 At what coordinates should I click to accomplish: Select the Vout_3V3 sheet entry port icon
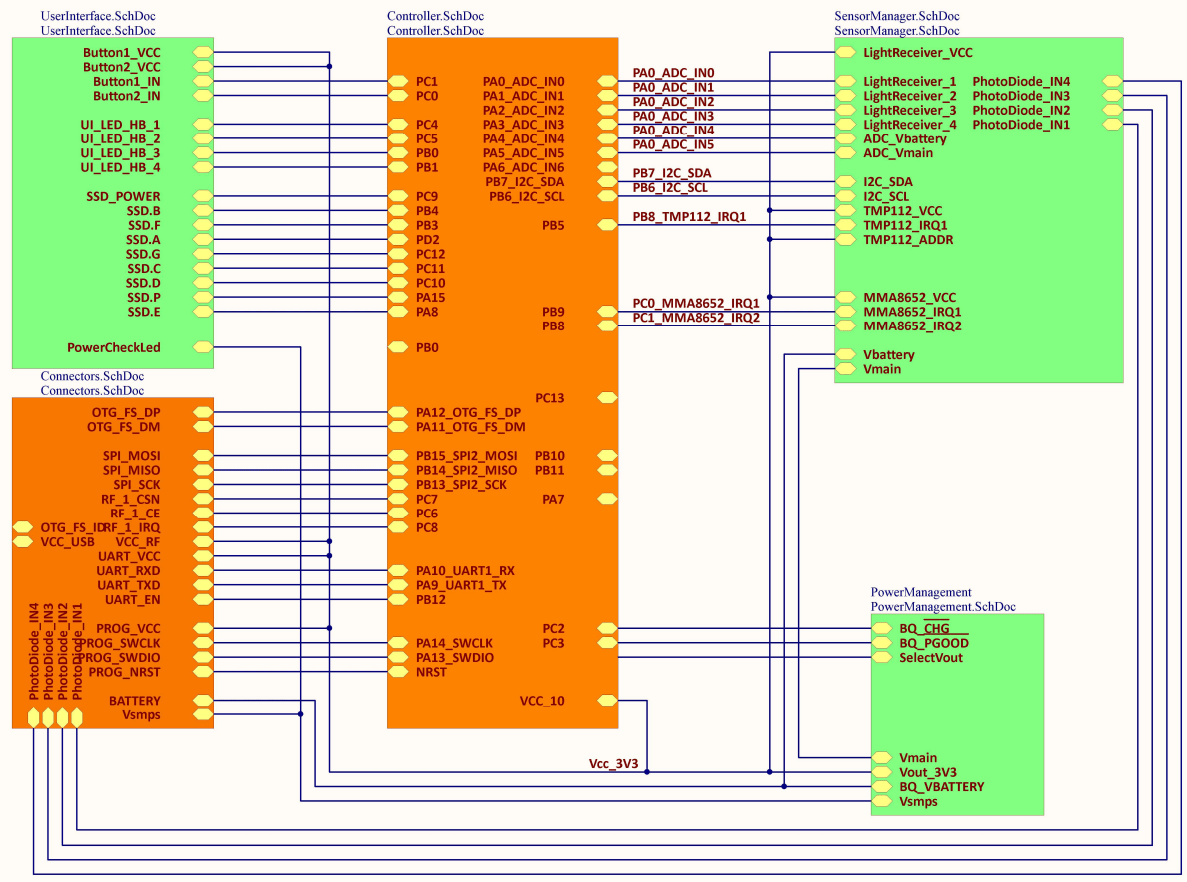(881, 772)
